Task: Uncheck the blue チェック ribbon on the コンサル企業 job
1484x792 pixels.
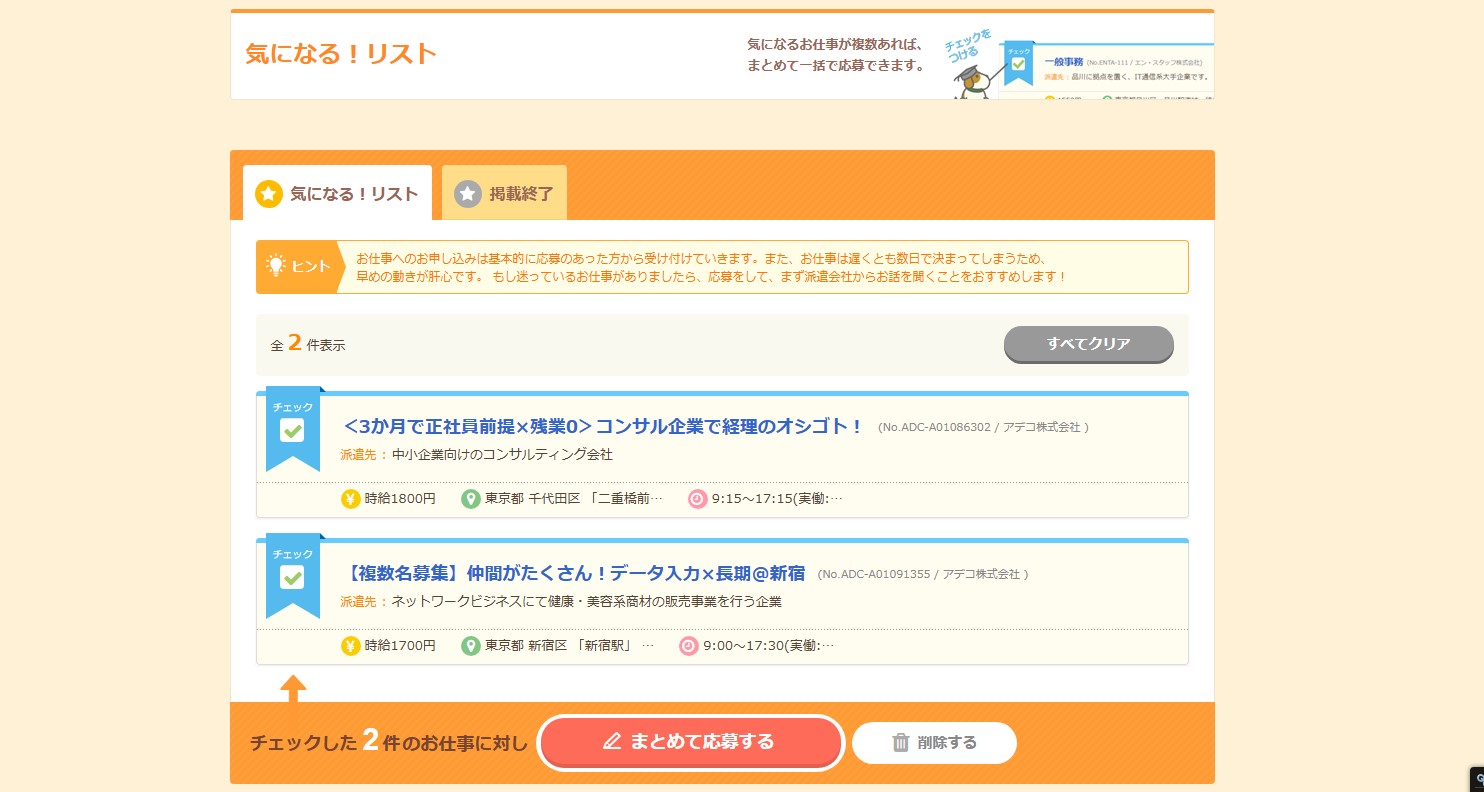Action: (291, 428)
